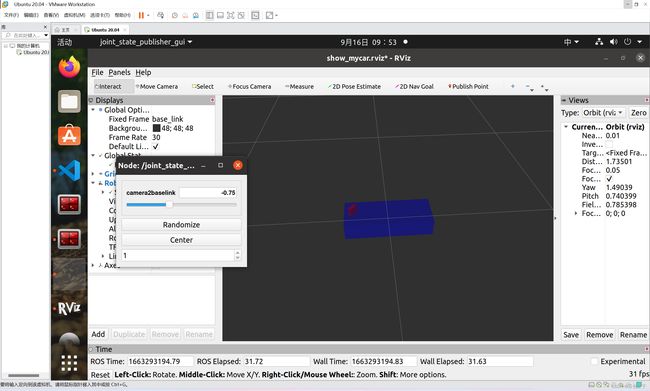
Task: Toggle the Focal Shape Fixed Size checkbox
Action: click(609, 179)
